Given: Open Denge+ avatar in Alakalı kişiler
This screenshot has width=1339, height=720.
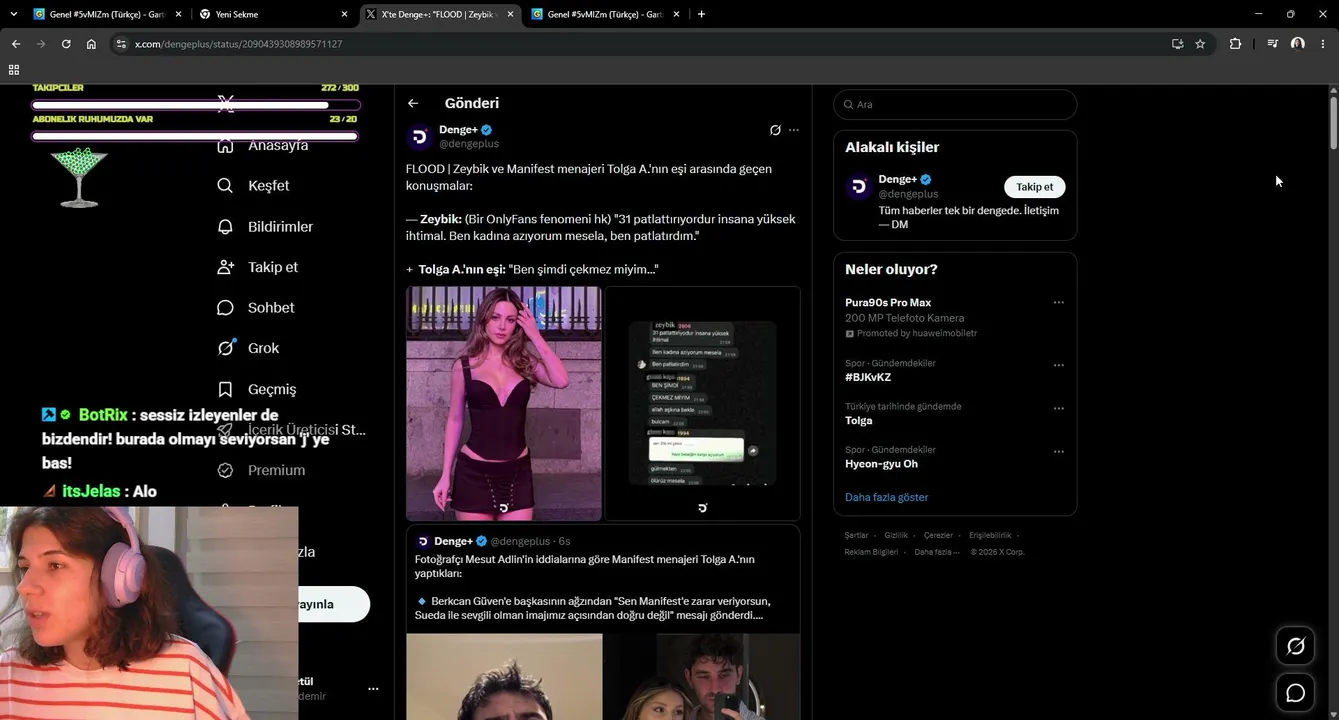Looking at the screenshot, I should coord(859,187).
